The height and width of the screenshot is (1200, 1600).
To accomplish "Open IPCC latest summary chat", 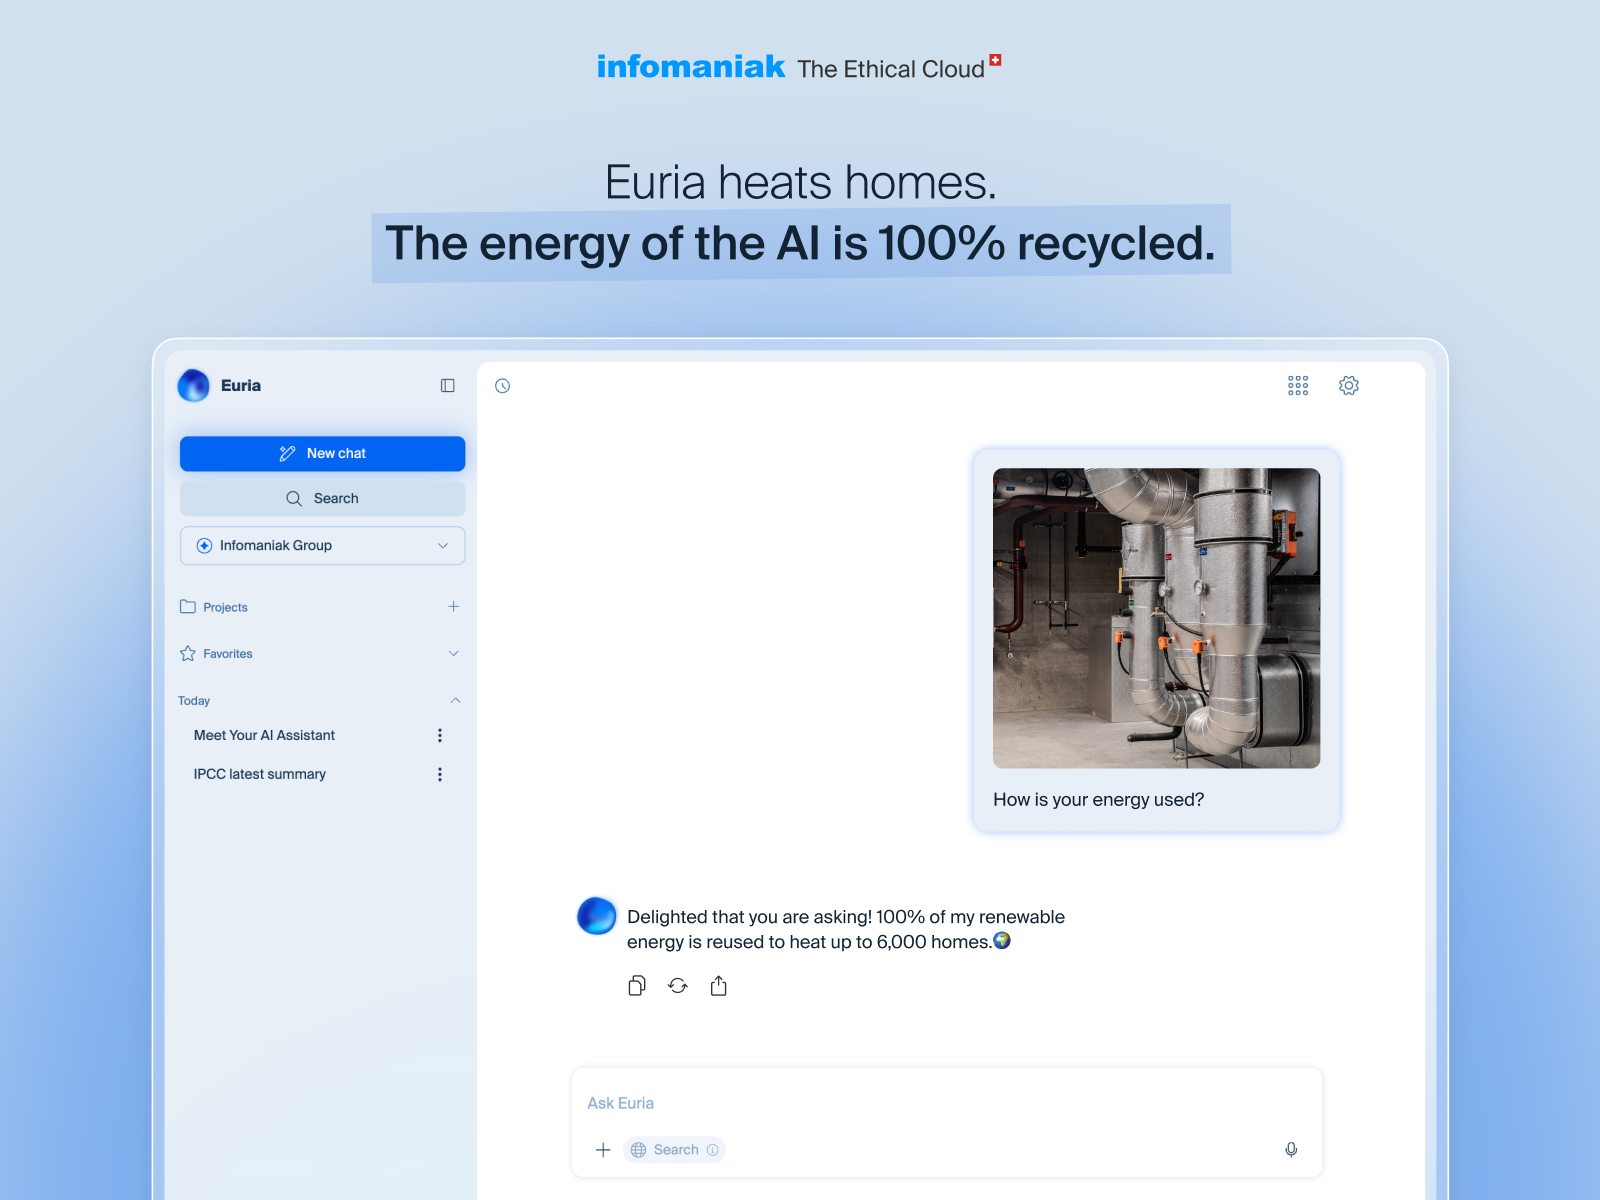I will click(x=260, y=774).
